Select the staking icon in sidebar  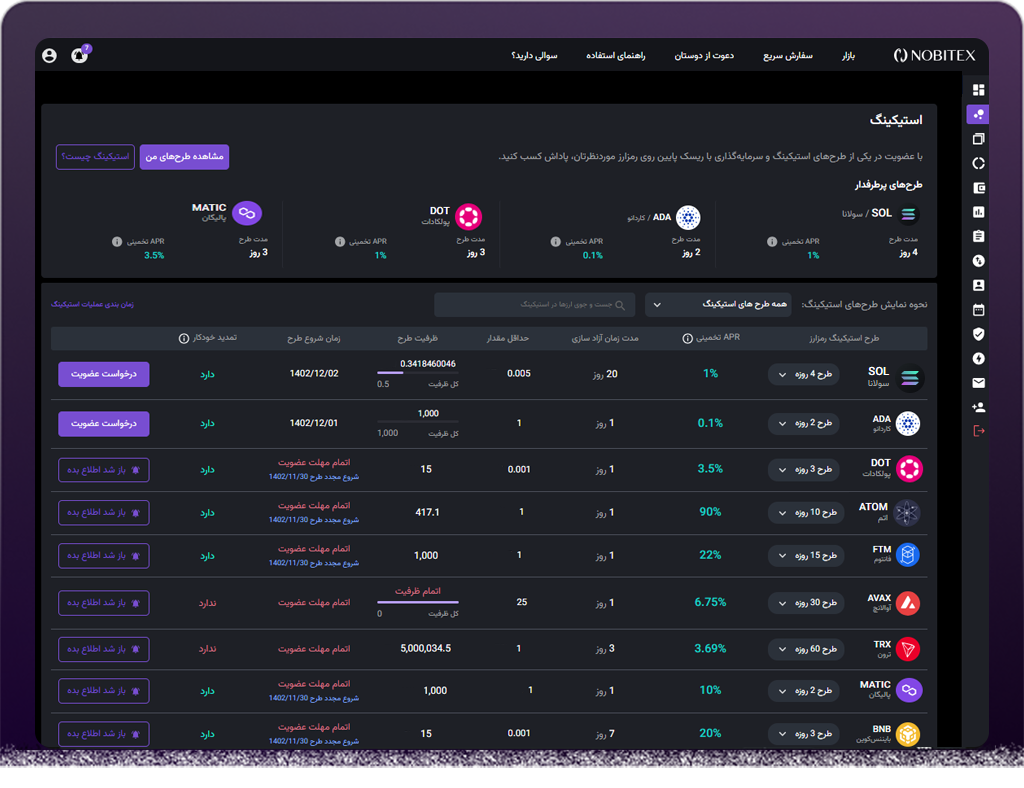[x=978, y=114]
